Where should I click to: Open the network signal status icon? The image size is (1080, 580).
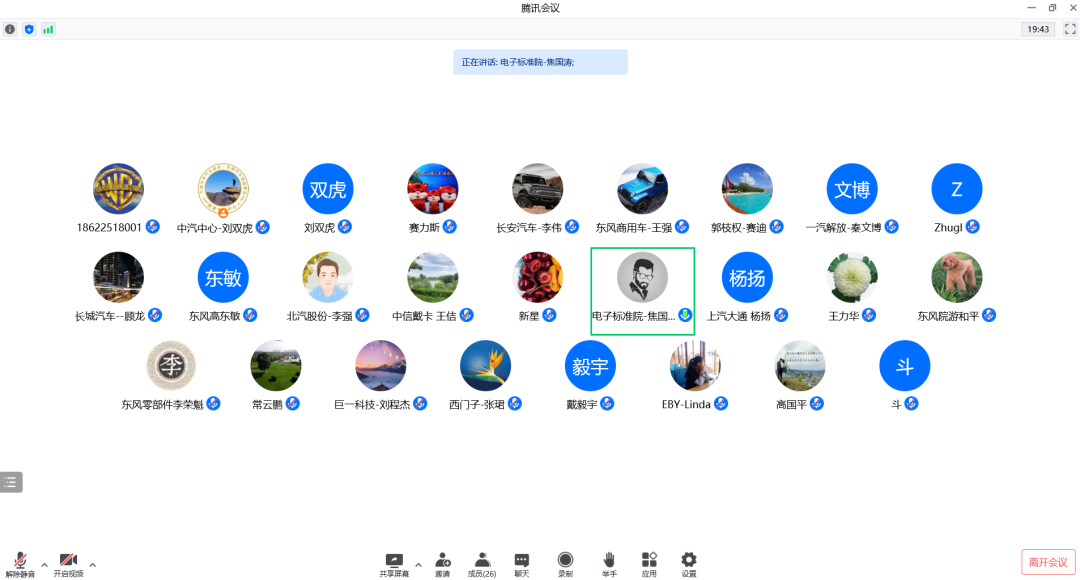[x=48, y=29]
